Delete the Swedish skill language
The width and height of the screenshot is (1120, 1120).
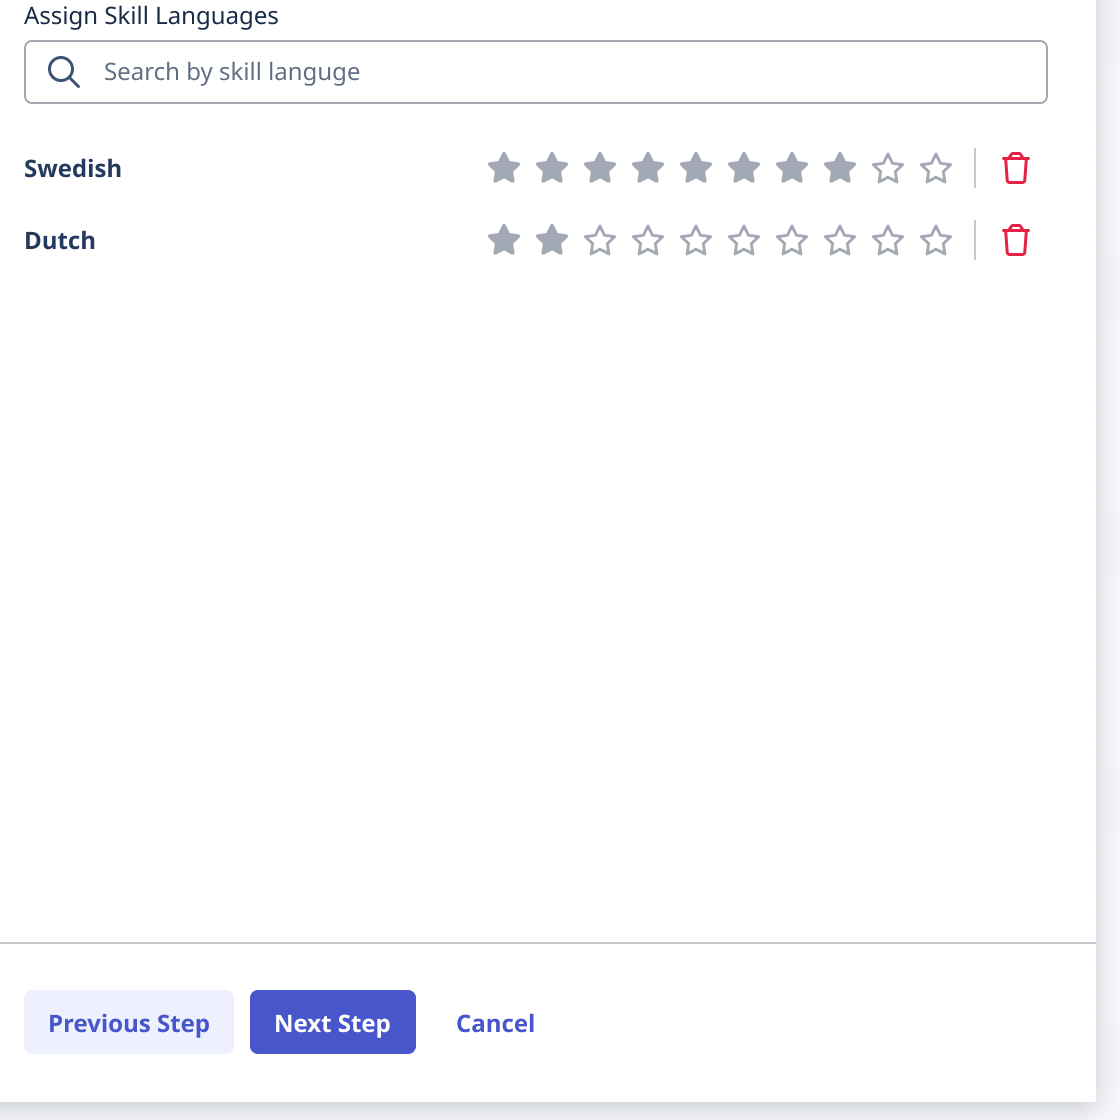click(x=1015, y=168)
